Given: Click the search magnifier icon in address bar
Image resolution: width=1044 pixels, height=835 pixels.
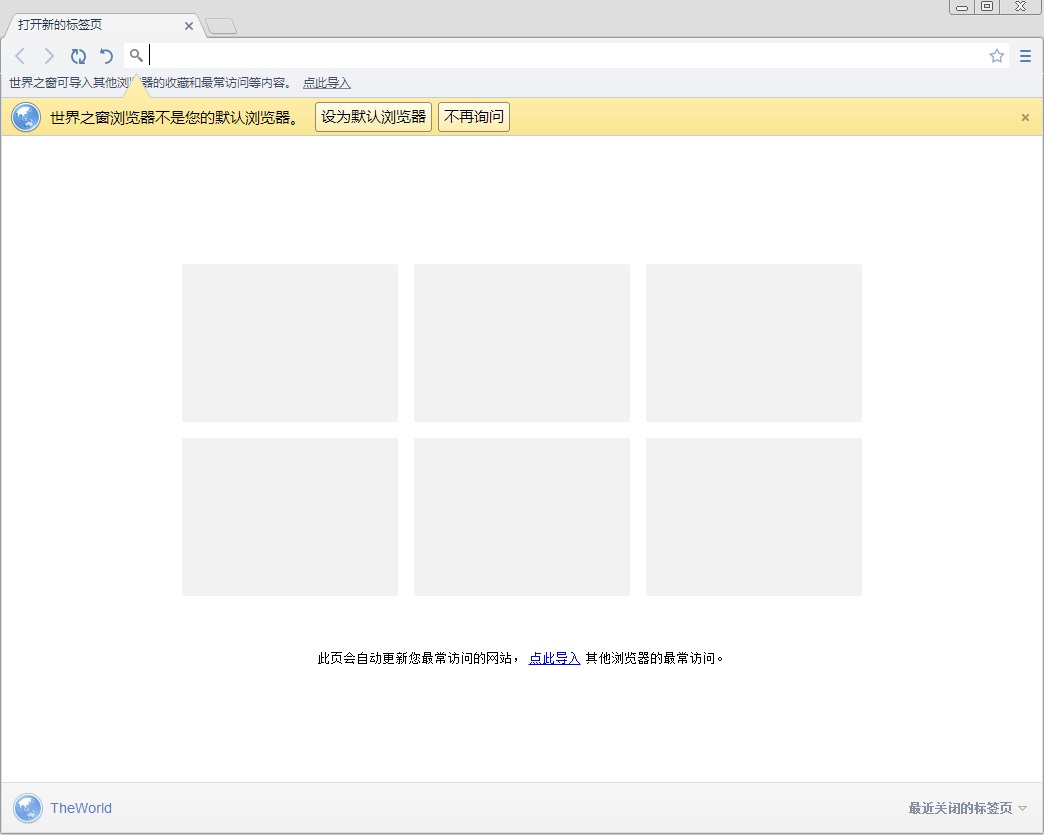Looking at the screenshot, I should coord(136,55).
